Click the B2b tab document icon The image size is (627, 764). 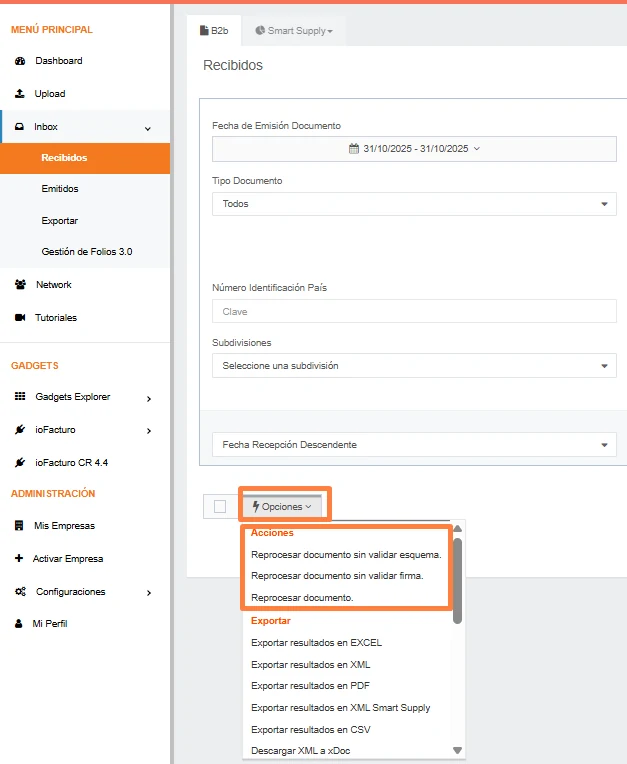pos(205,30)
